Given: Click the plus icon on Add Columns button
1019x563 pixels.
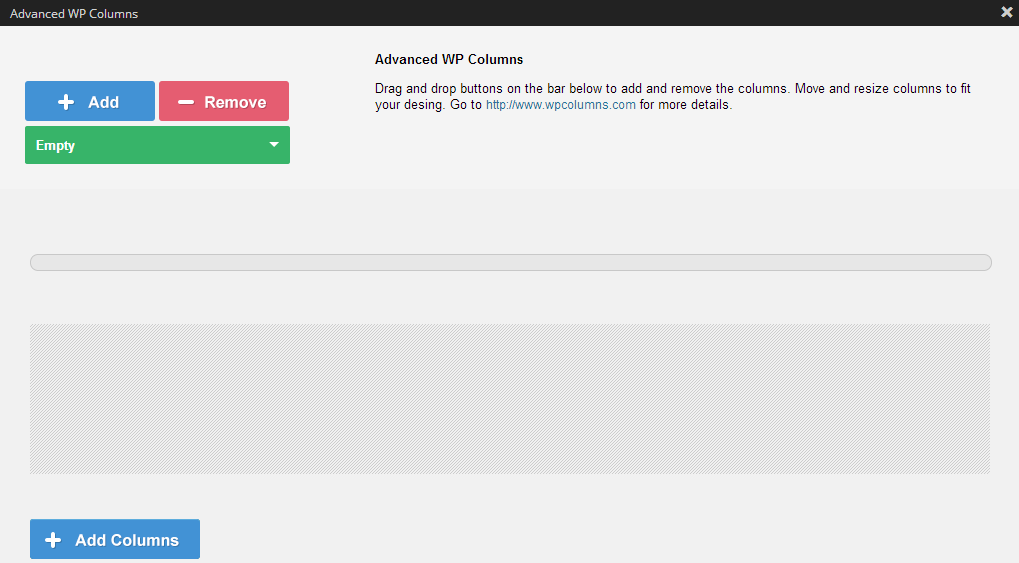Looking at the screenshot, I should pos(53,540).
